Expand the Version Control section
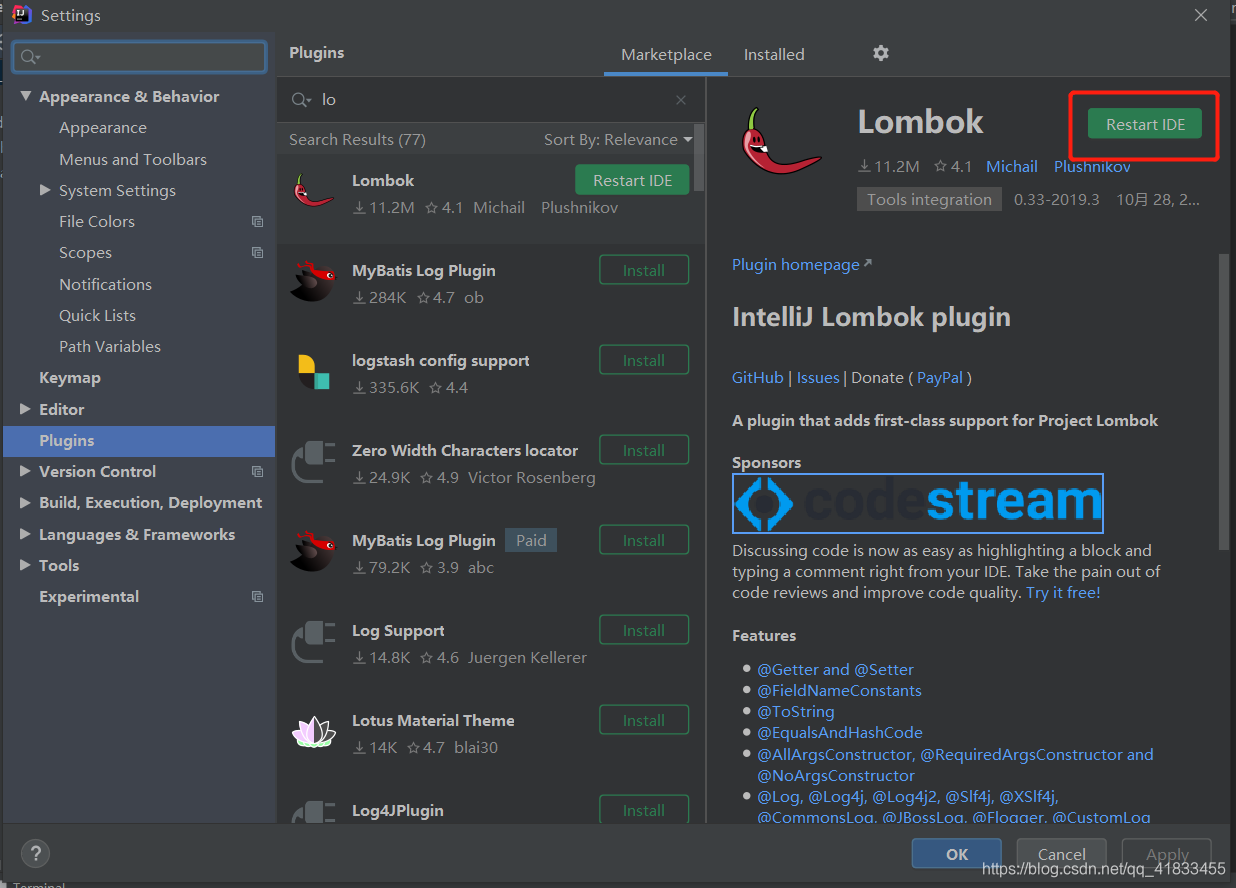This screenshot has height=888, width=1236. tap(25, 471)
